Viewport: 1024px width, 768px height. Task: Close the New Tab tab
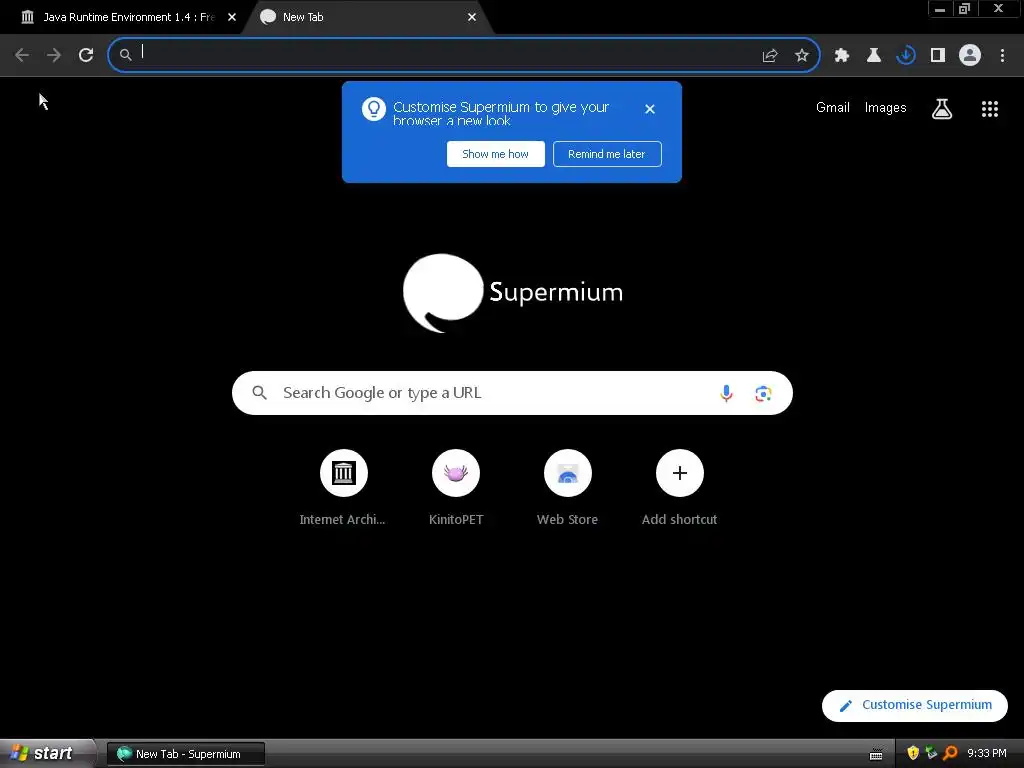click(472, 17)
